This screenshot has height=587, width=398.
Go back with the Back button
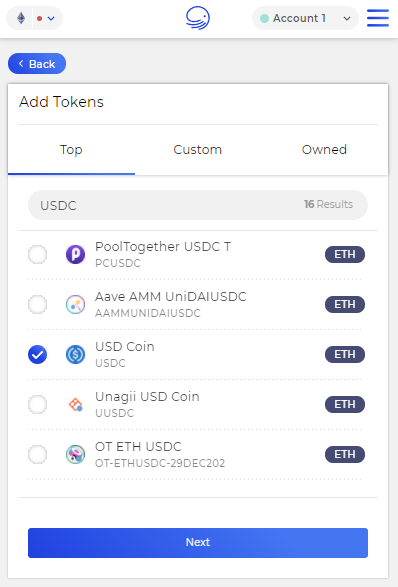pos(37,64)
